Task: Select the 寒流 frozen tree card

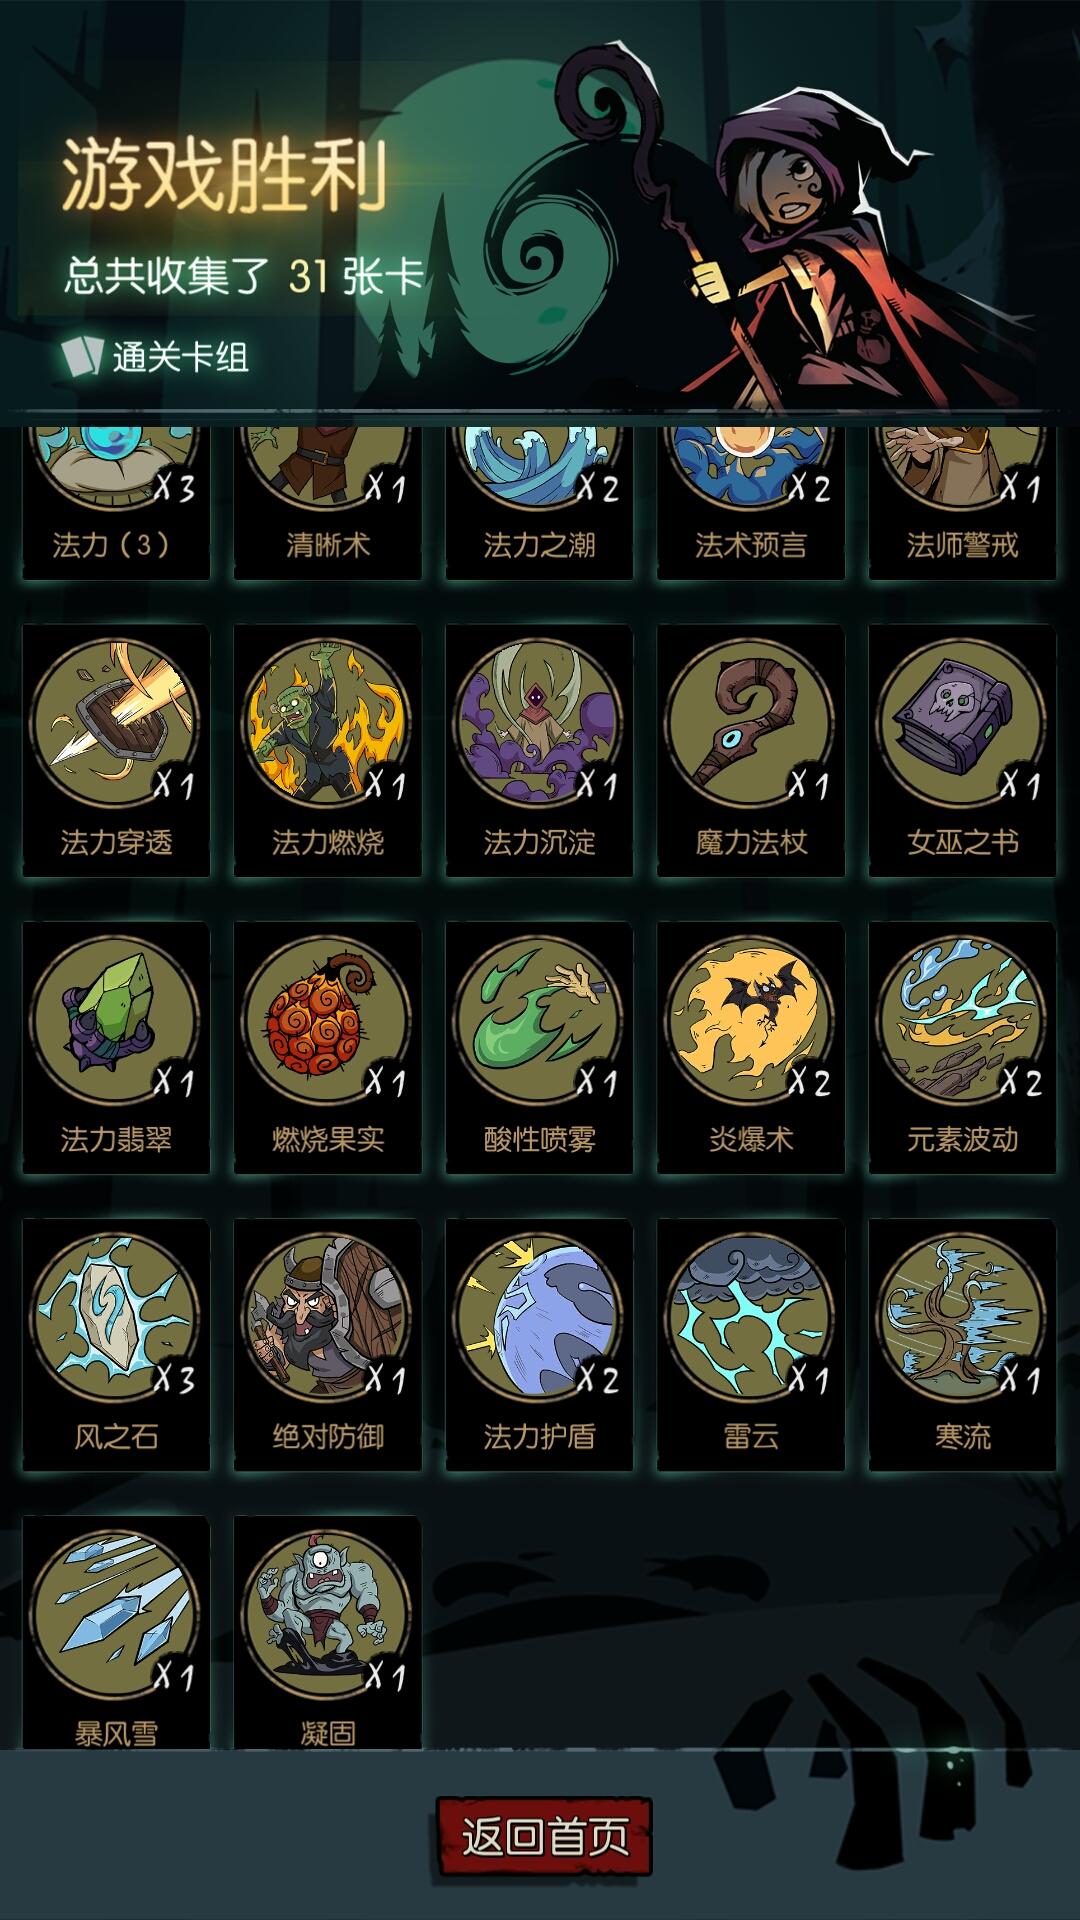Action: tap(962, 1345)
